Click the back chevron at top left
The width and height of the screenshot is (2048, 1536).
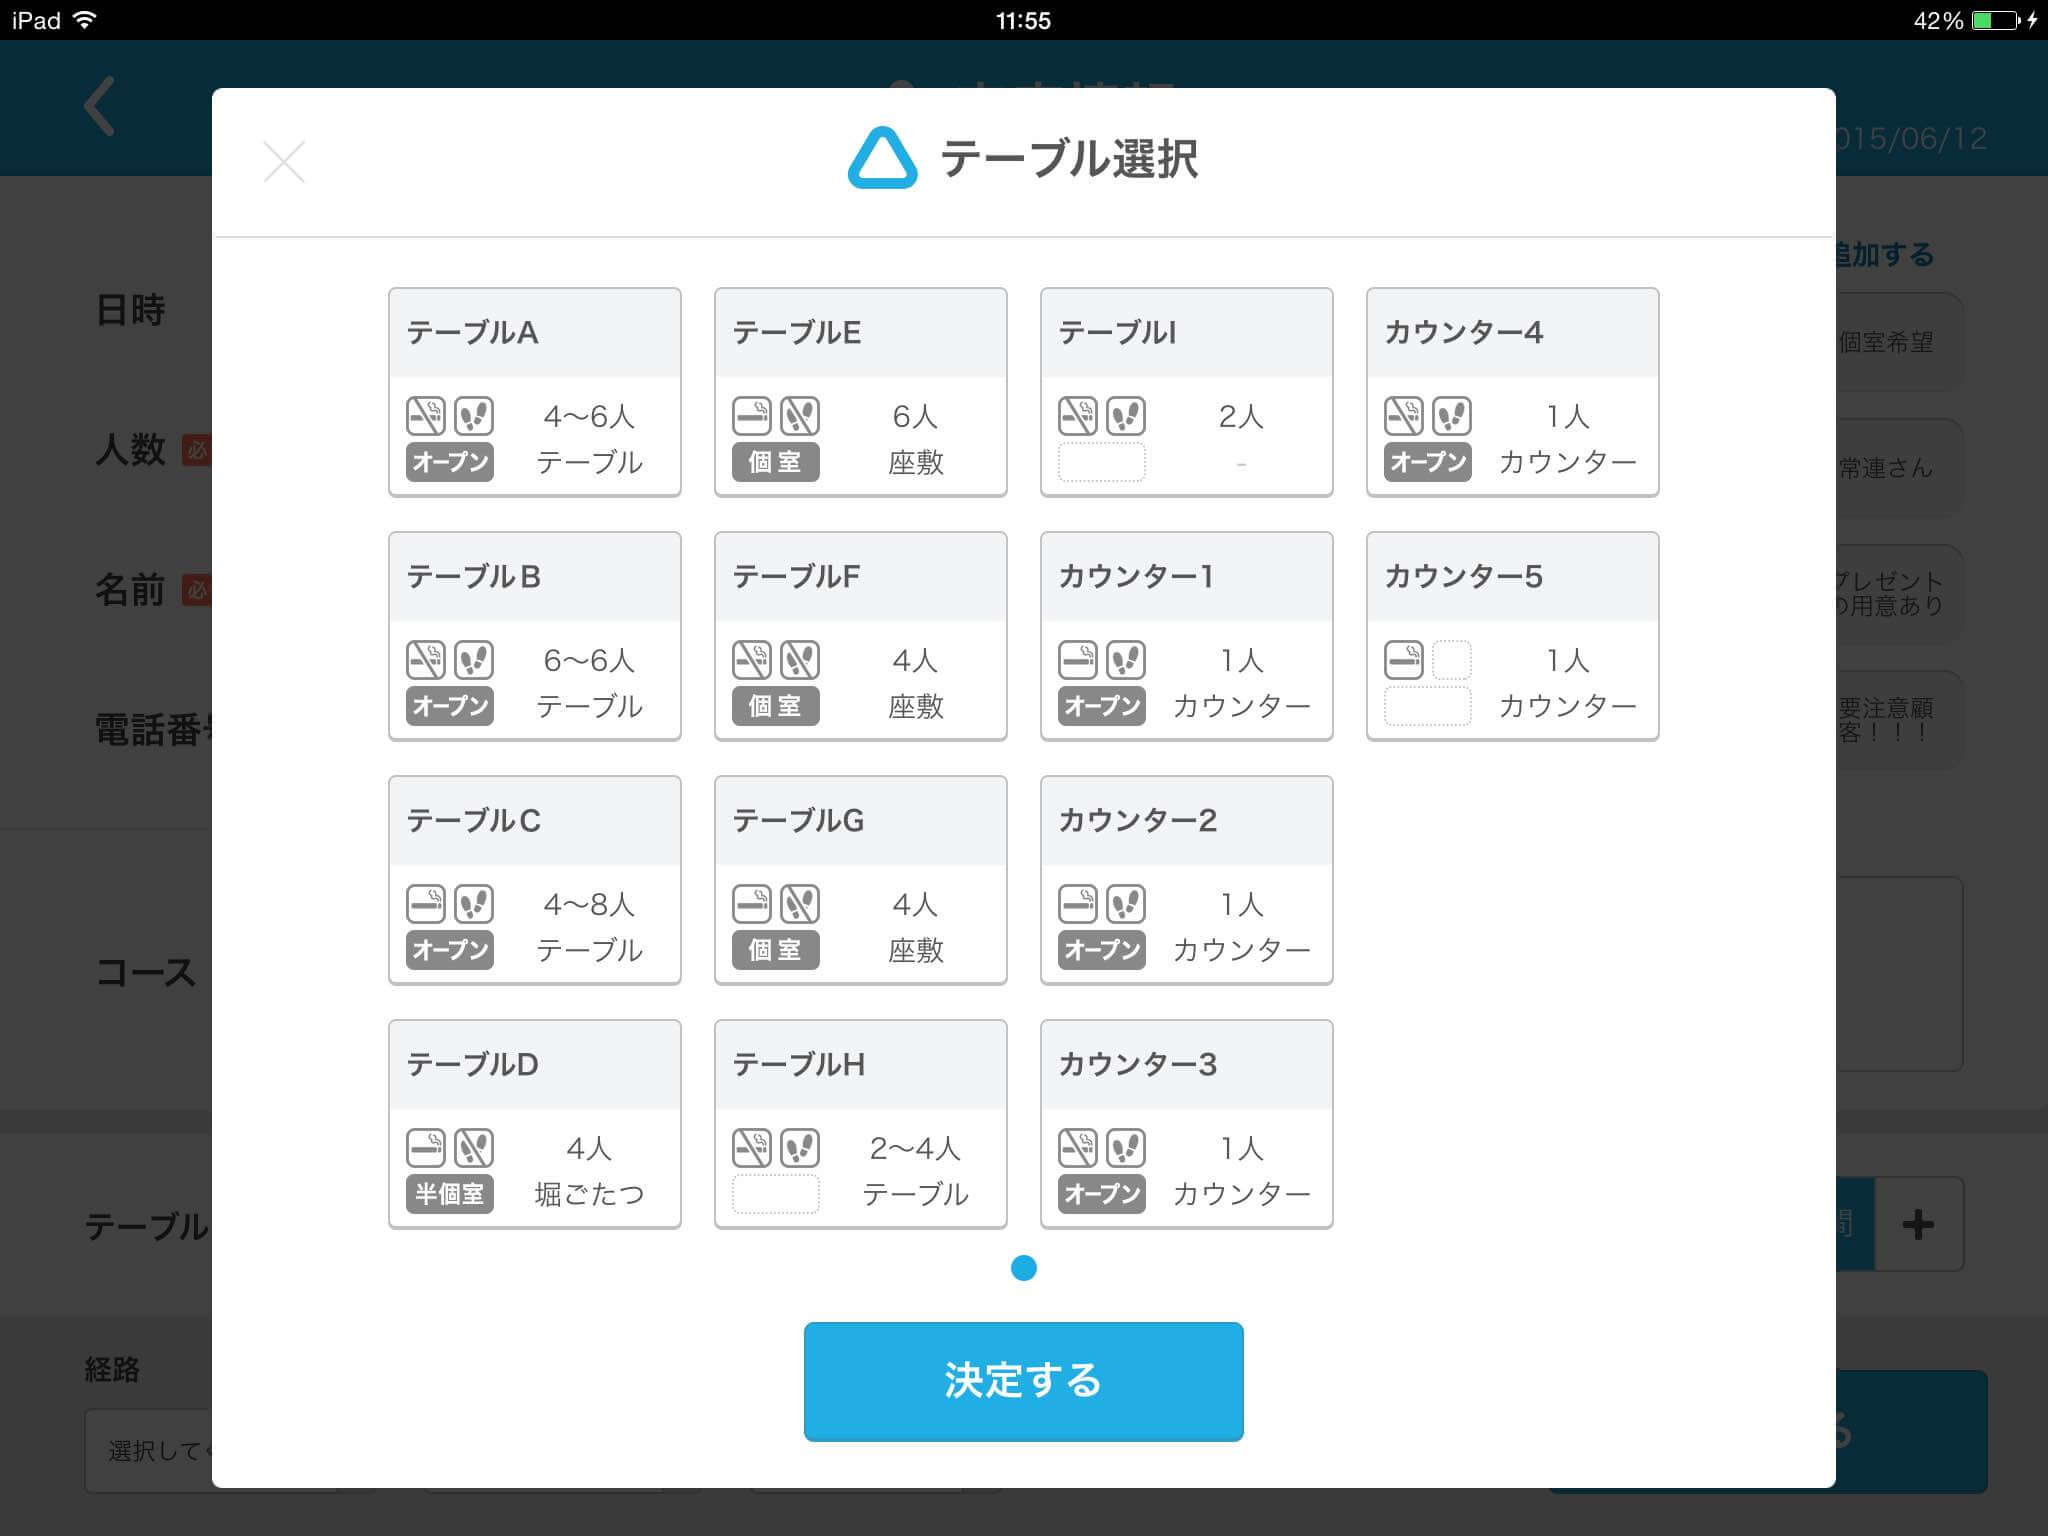click(100, 106)
